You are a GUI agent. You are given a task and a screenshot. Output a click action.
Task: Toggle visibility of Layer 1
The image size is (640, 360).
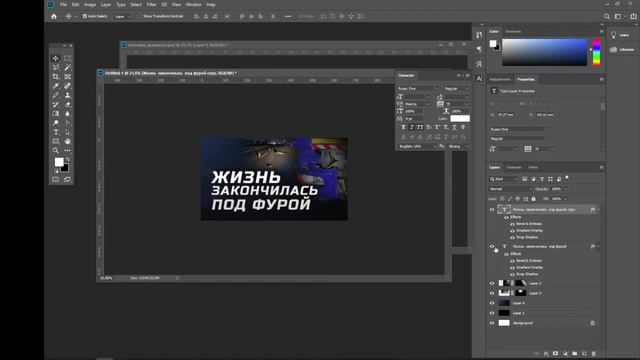tap(492, 313)
